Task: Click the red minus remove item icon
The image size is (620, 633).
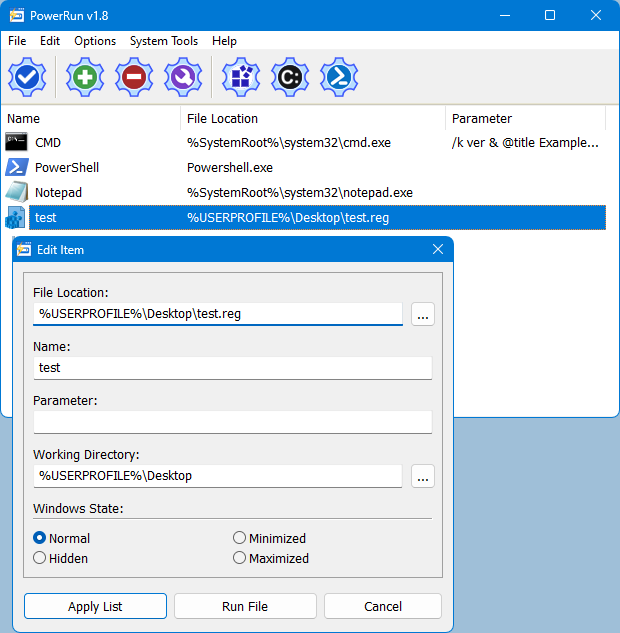Action: pyautogui.click(x=135, y=77)
